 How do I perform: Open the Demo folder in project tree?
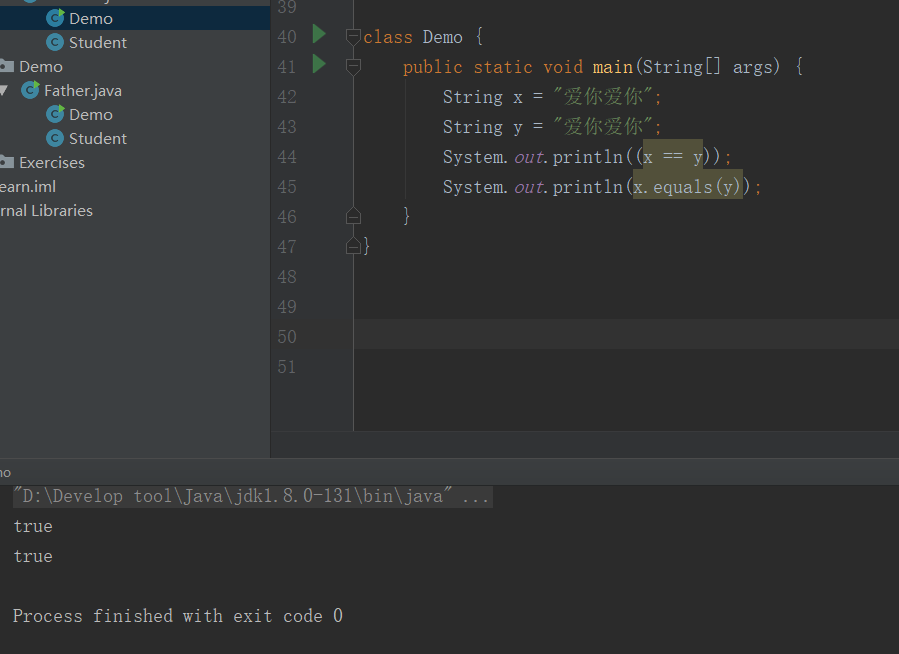pyautogui.click(x=41, y=66)
